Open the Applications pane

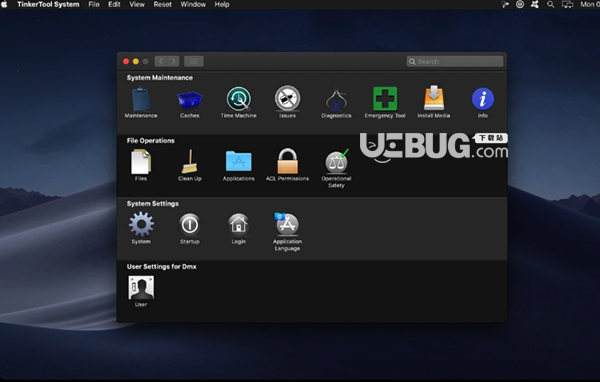coord(238,165)
